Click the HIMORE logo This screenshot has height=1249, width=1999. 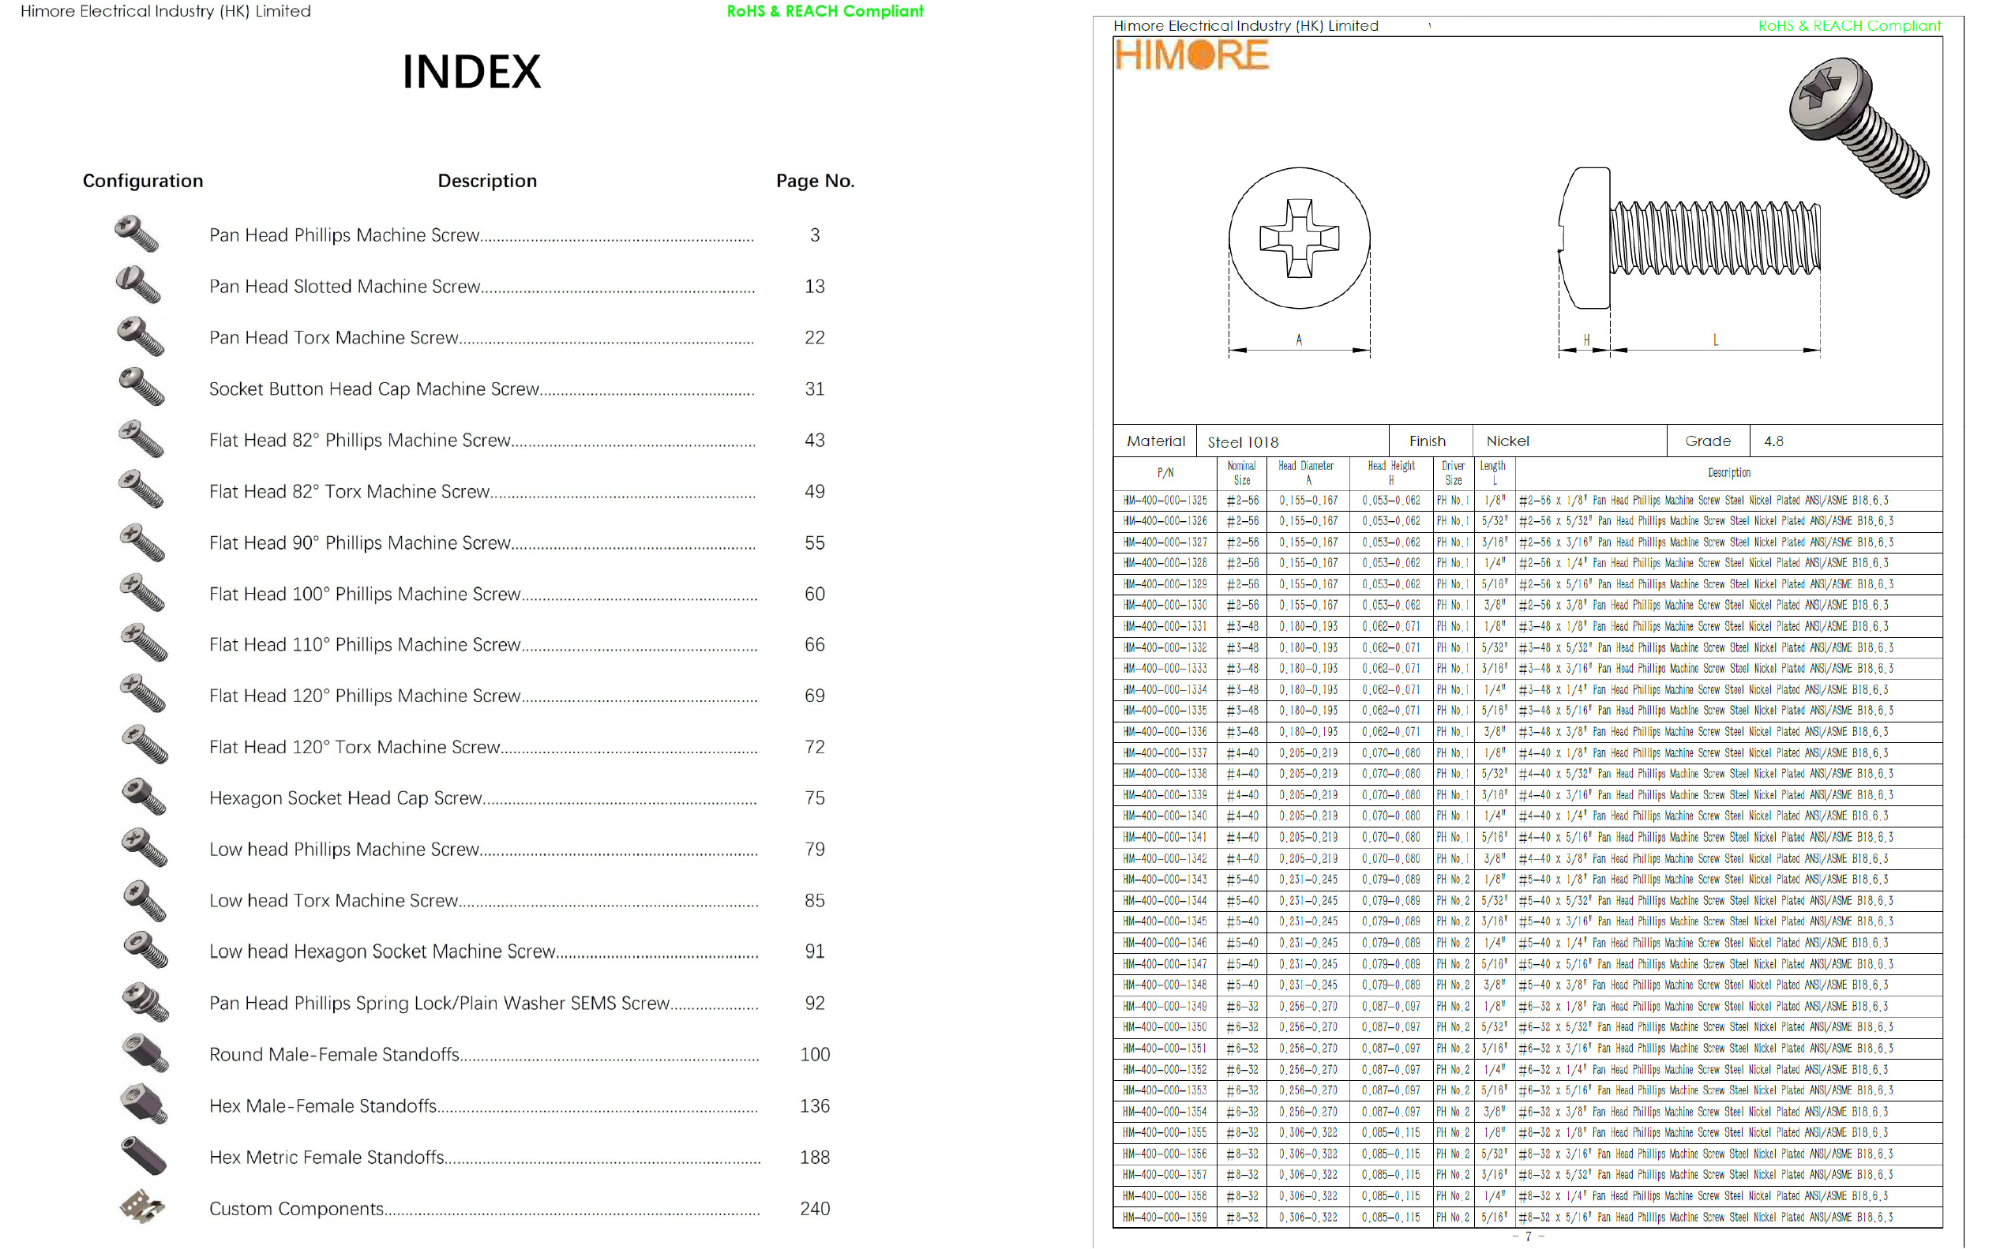click(x=1191, y=55)
